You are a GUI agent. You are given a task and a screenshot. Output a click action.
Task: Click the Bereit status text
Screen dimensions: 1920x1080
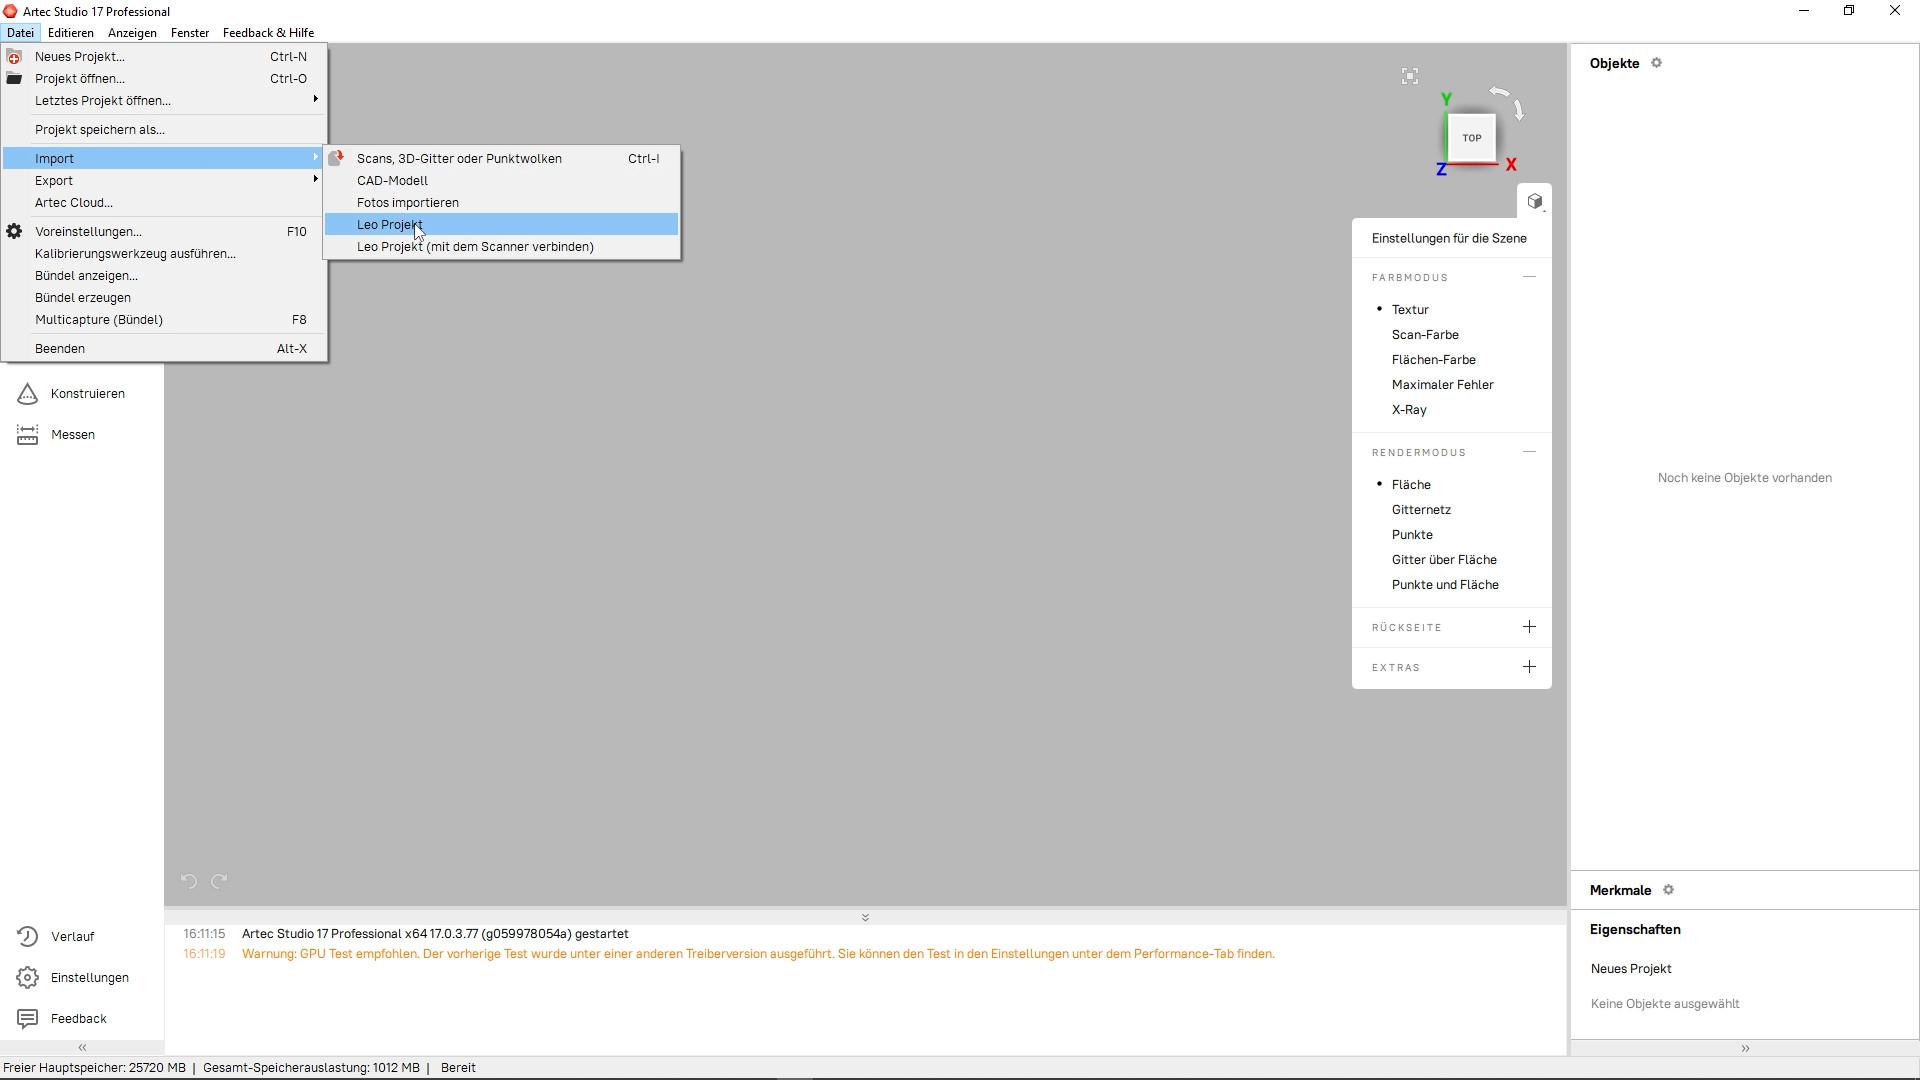(458, 1068)
